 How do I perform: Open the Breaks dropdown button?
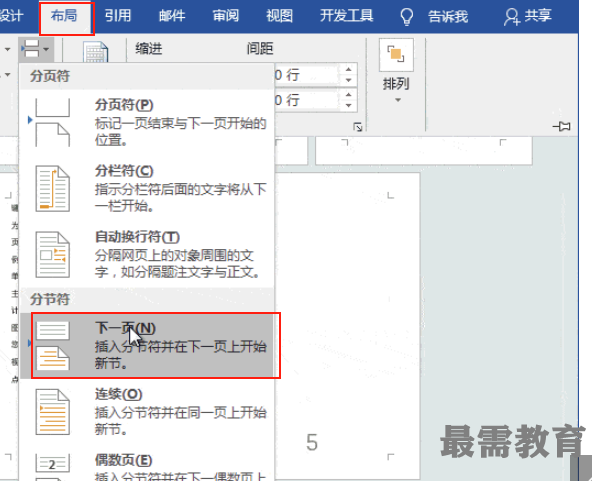point(36,49)
